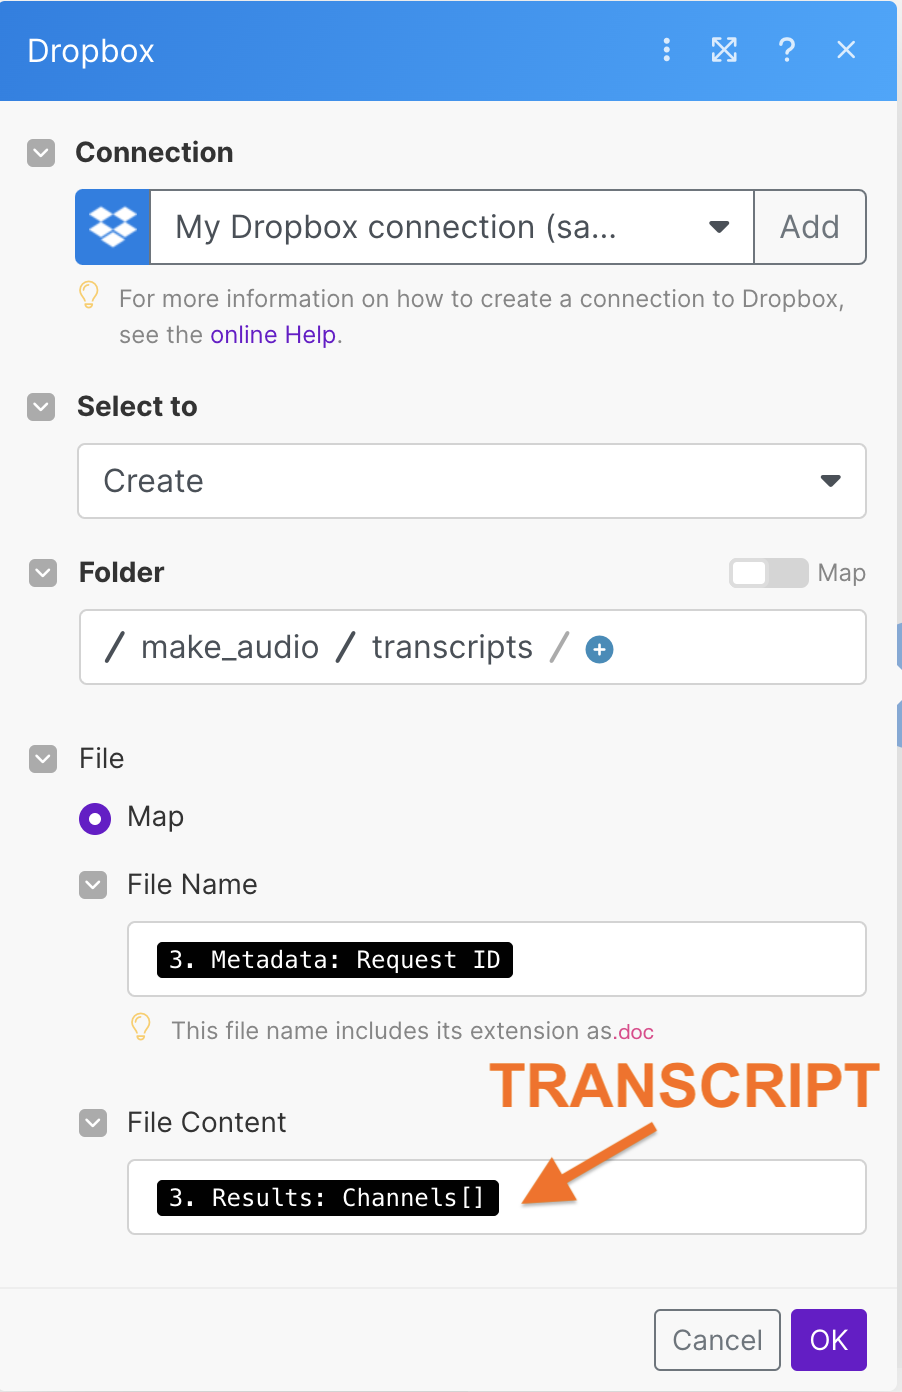
Task: Collapse the File Content section
Action: pyautogui.click(x=93, y=1123)
